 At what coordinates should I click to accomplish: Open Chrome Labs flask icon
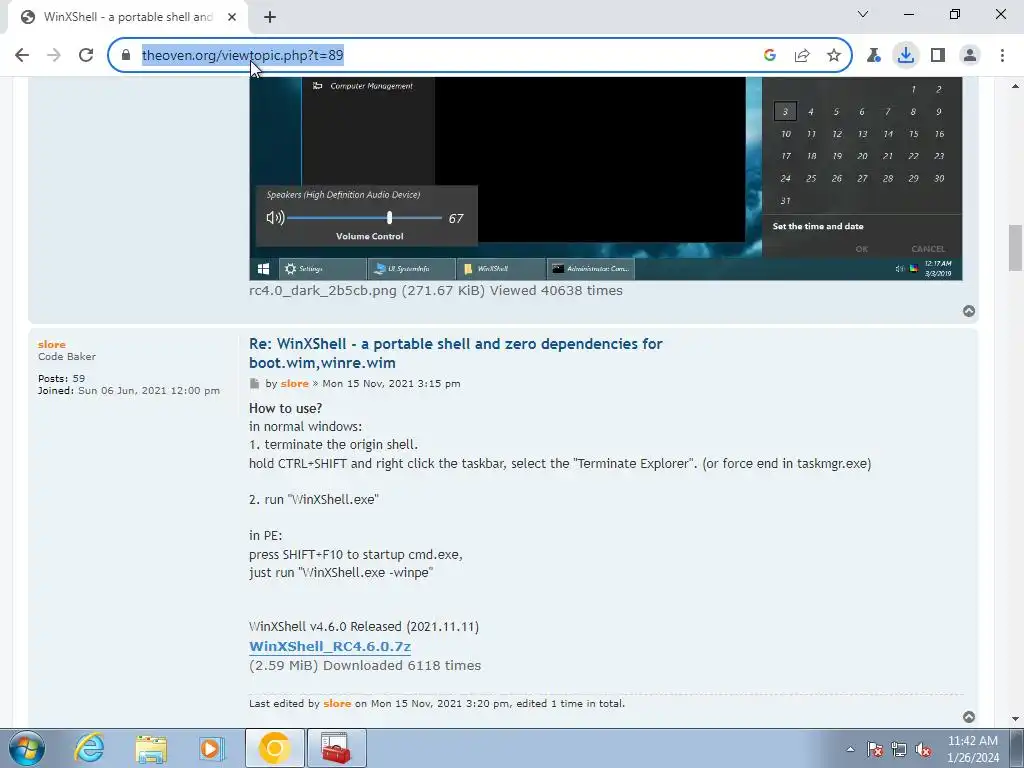pyautogui.click(x=873, y=56)
